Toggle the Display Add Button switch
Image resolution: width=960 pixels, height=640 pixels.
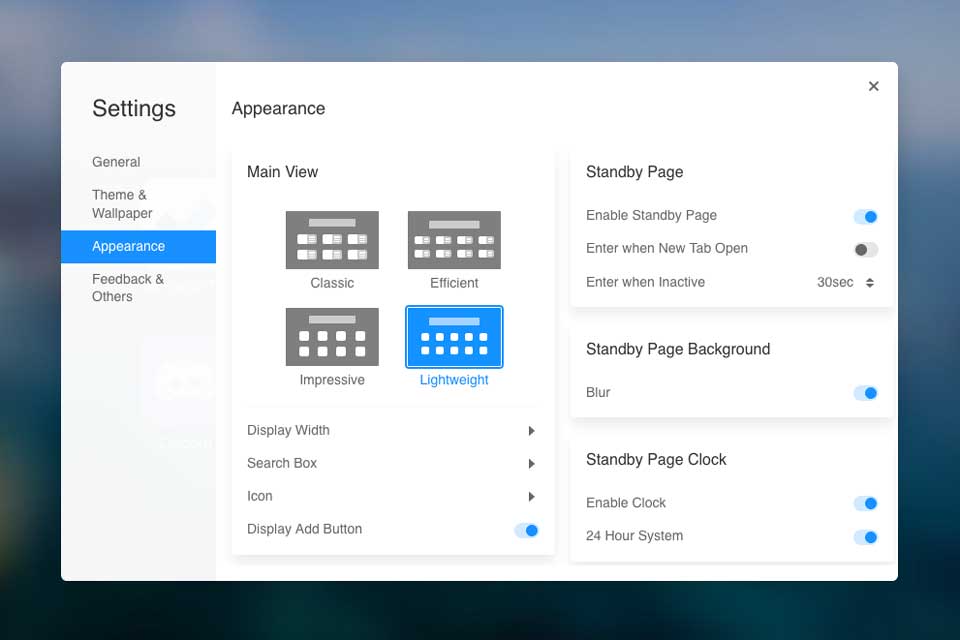point(527,530)
